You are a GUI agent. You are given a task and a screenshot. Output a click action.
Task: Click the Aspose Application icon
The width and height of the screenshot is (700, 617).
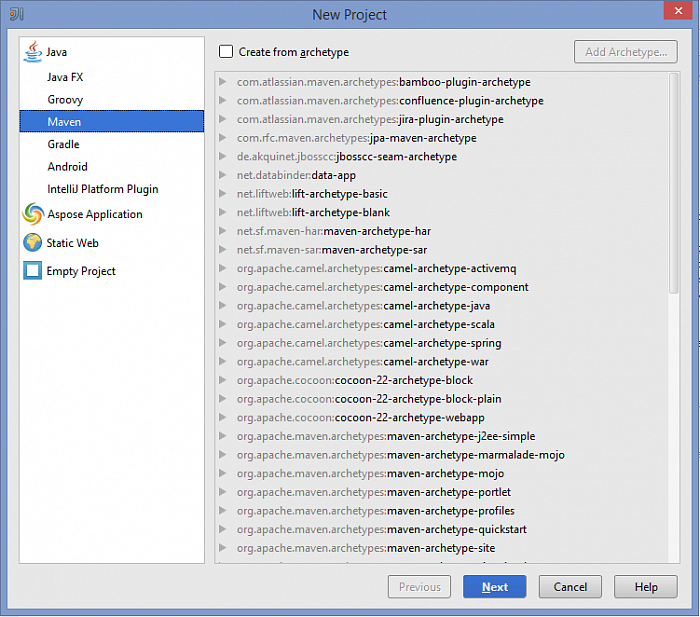pyautogui.click(x=33, y=214)
